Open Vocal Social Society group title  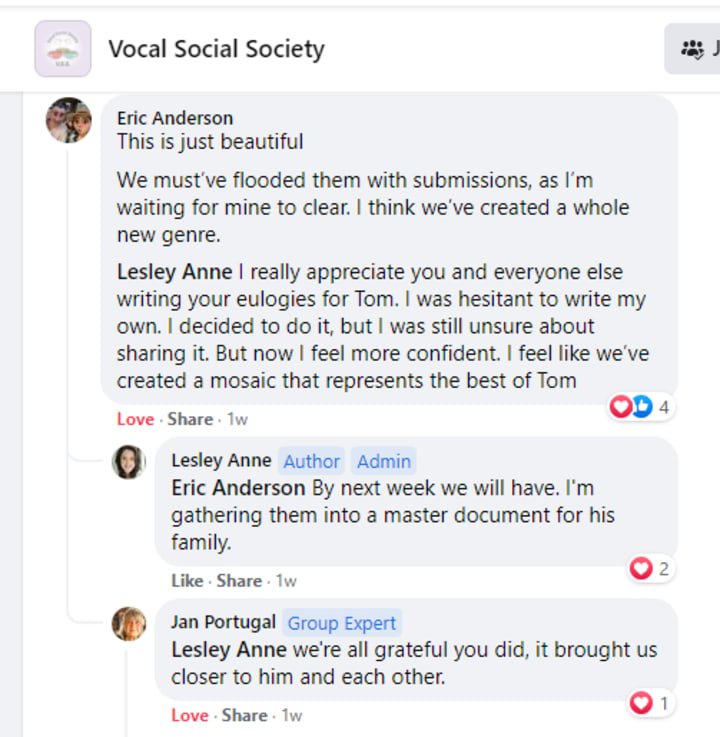point(216,48)
